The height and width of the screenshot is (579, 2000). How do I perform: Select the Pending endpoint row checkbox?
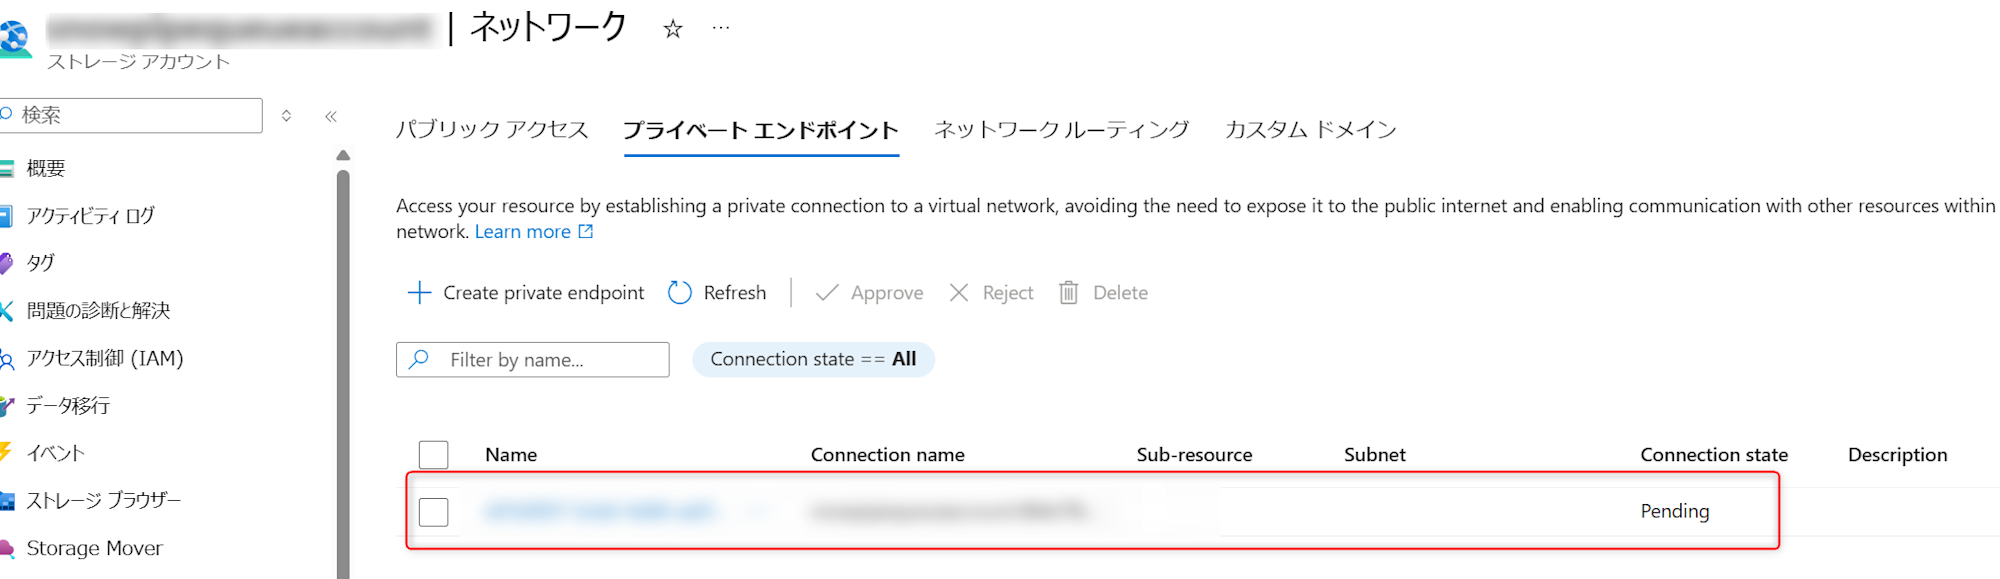[x=434, y=512]
